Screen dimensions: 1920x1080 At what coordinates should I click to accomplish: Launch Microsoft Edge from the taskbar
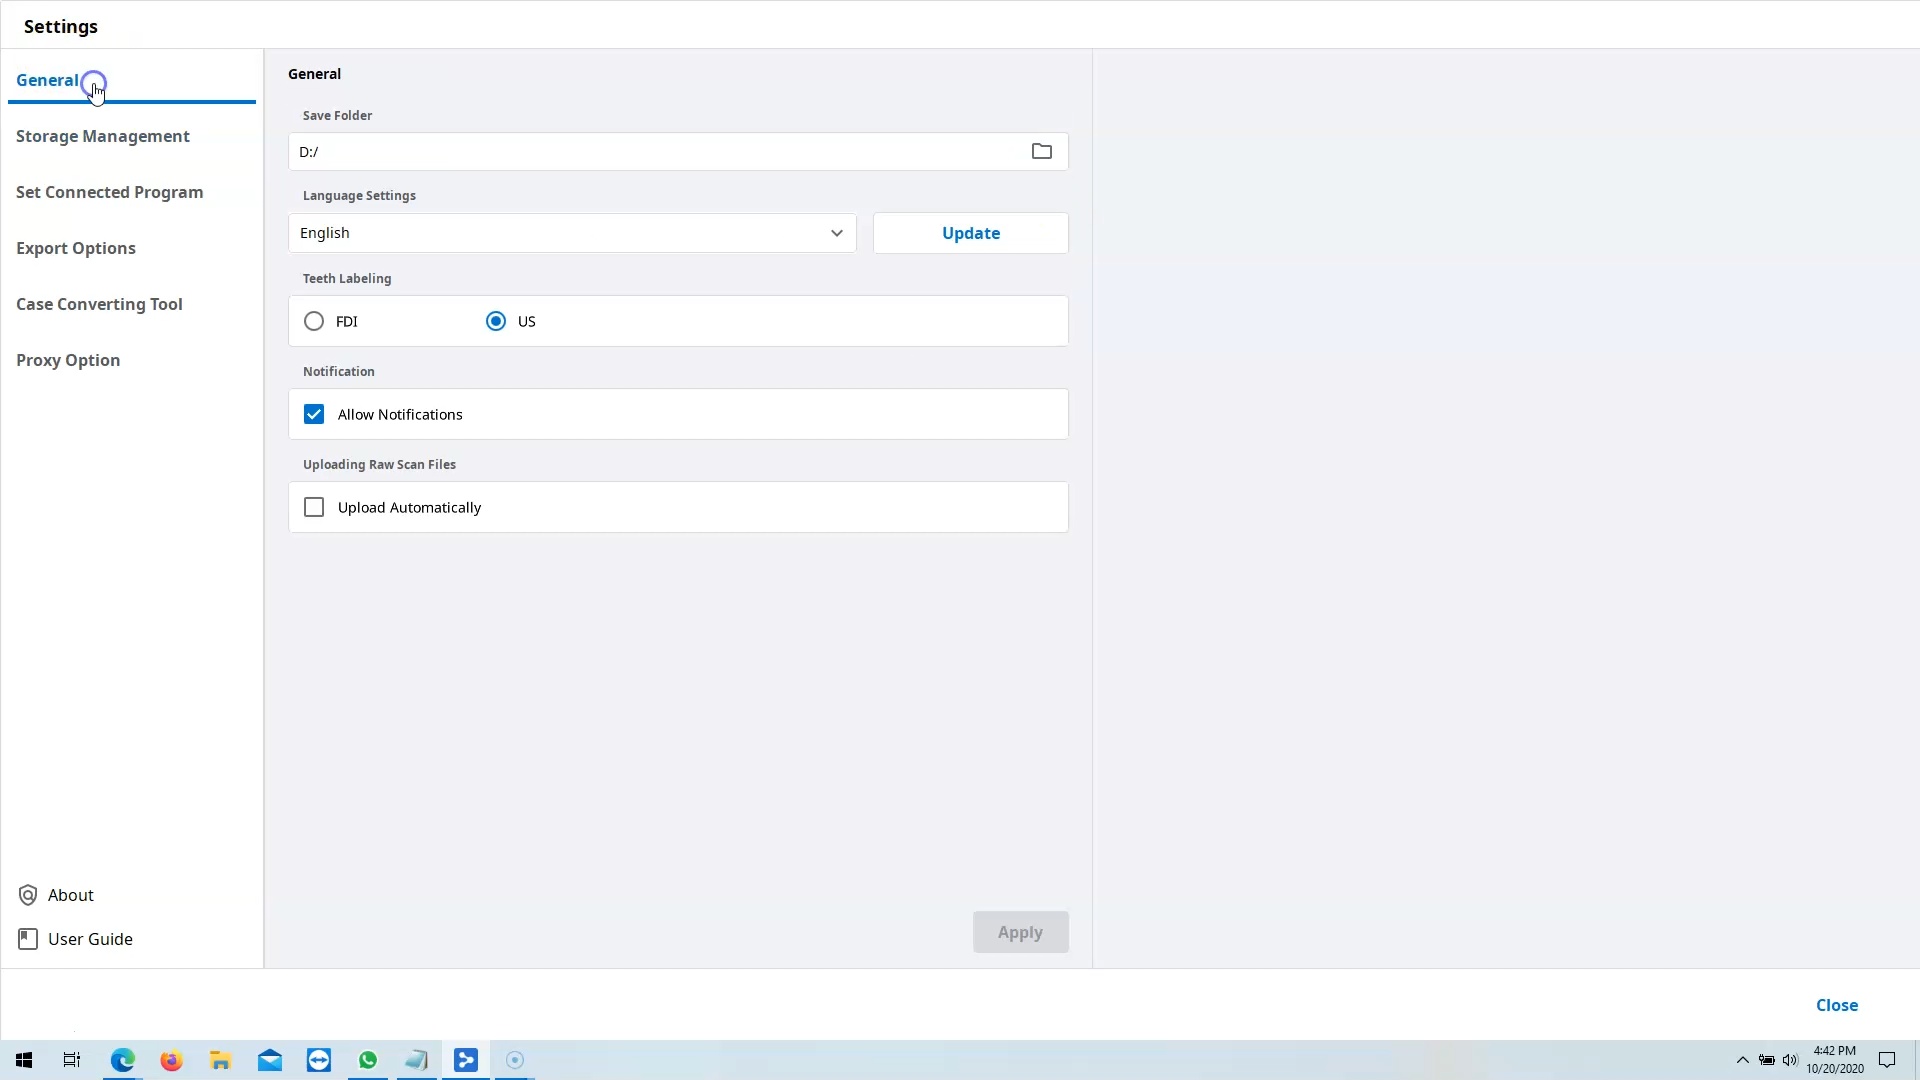[122, 1060]
